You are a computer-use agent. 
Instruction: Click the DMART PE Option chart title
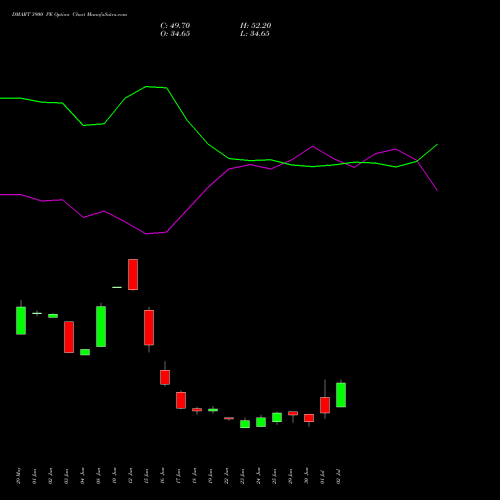(x=69, y=15)
